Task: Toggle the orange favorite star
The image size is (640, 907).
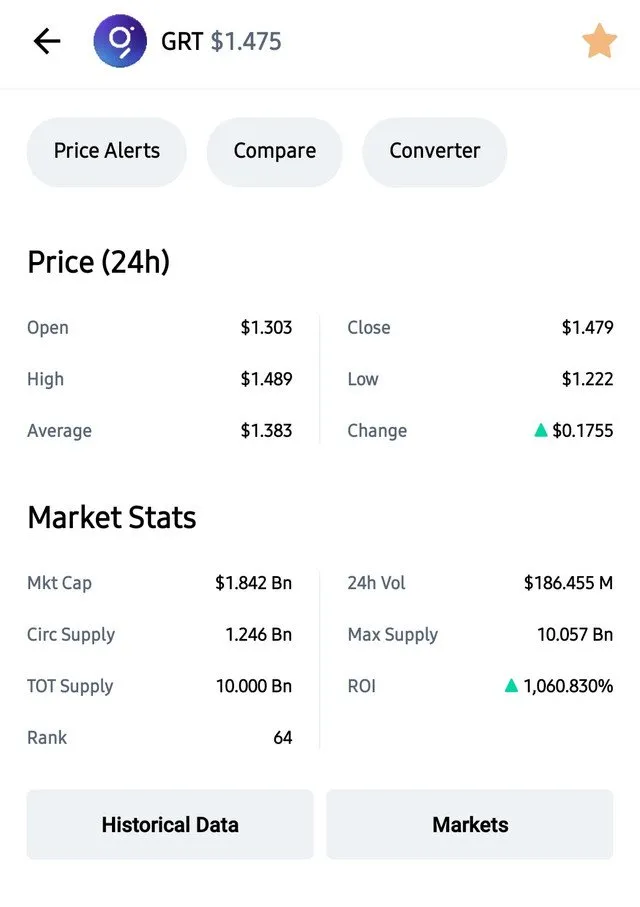Action: pyautogui.click(x=599, y=41)
